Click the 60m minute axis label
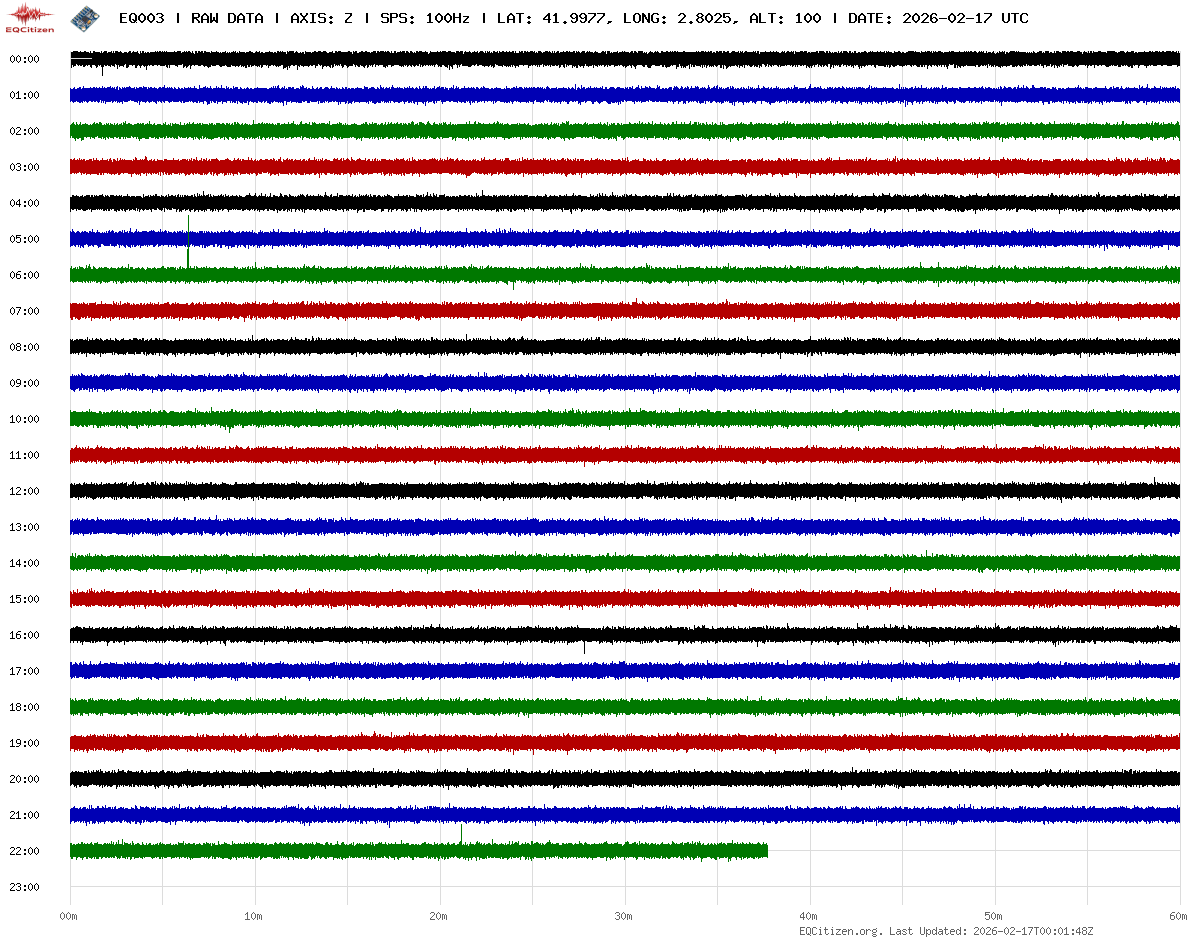This screenshot has height=940, width=1200. [x=1178, y=916]
